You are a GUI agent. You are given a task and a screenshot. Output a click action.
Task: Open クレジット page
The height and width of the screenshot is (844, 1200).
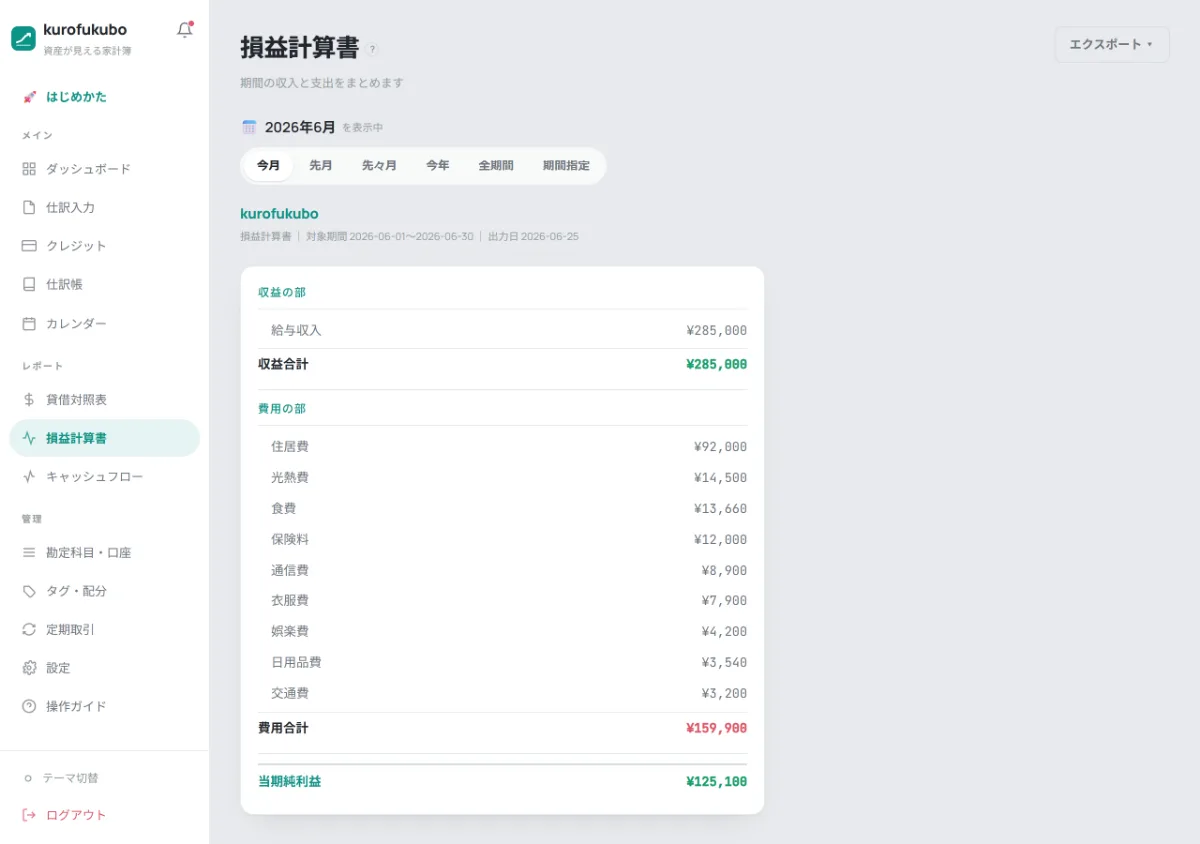tap(105, 246)
